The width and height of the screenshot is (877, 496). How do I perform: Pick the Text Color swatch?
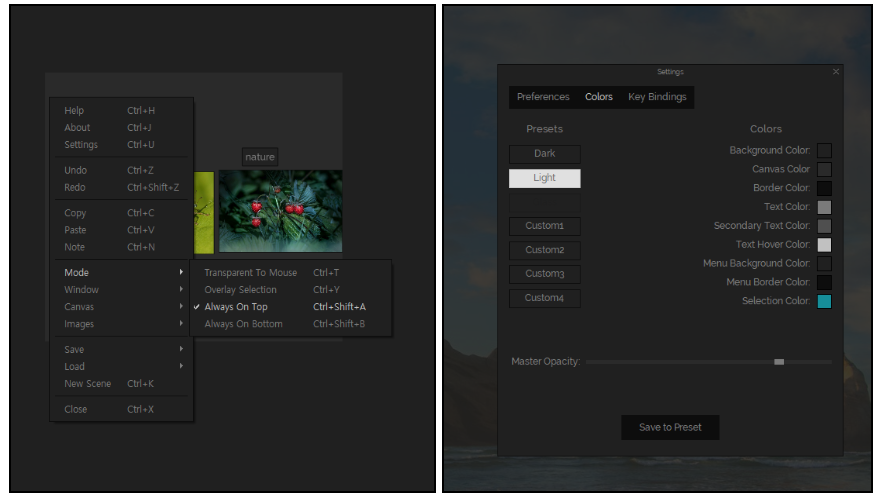pos(824,207)
